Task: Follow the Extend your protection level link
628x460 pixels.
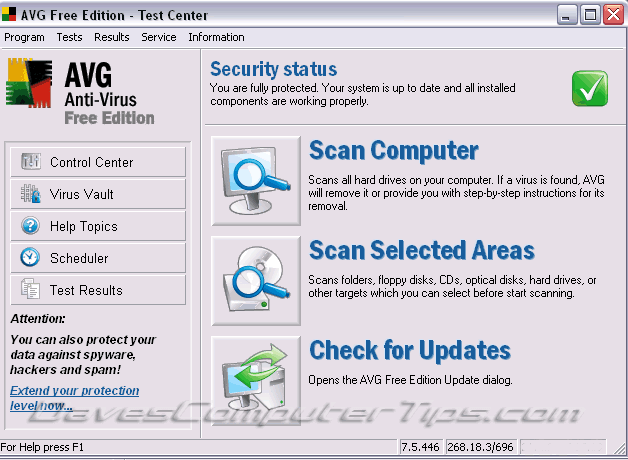Action: (x=74, y=398)
